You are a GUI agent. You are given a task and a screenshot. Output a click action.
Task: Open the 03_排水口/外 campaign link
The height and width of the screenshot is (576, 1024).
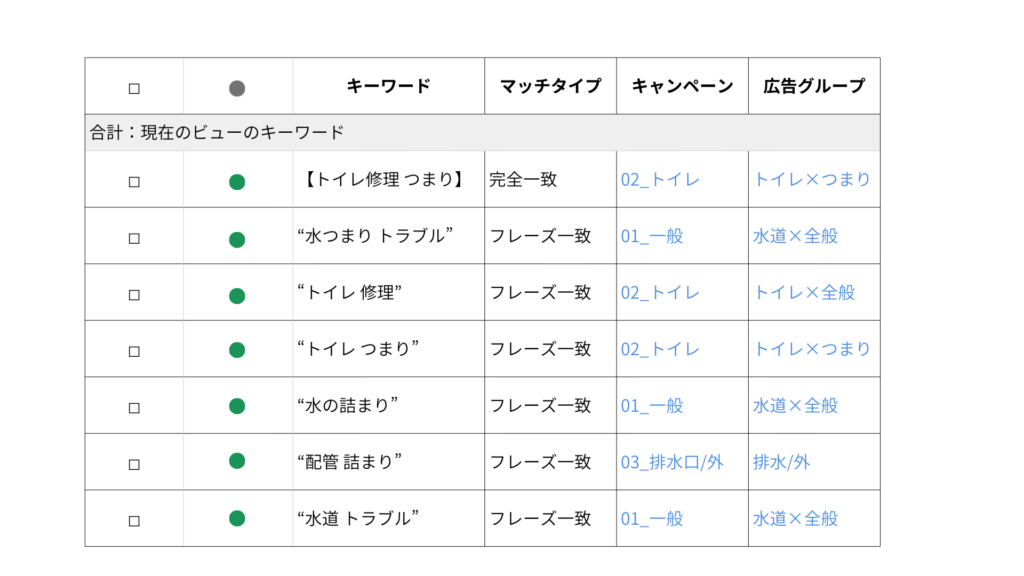tap(672, 462)
